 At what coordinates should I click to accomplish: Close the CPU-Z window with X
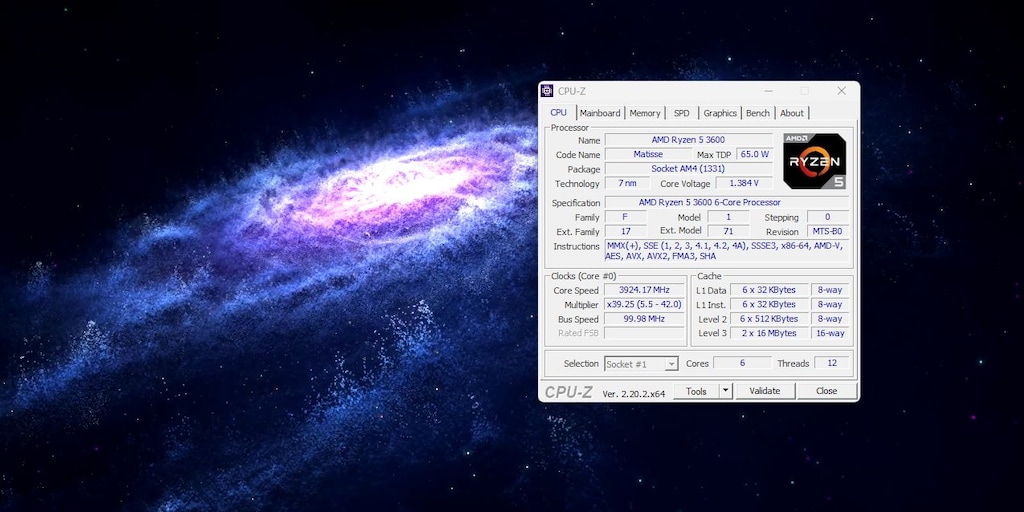(841, 91)
